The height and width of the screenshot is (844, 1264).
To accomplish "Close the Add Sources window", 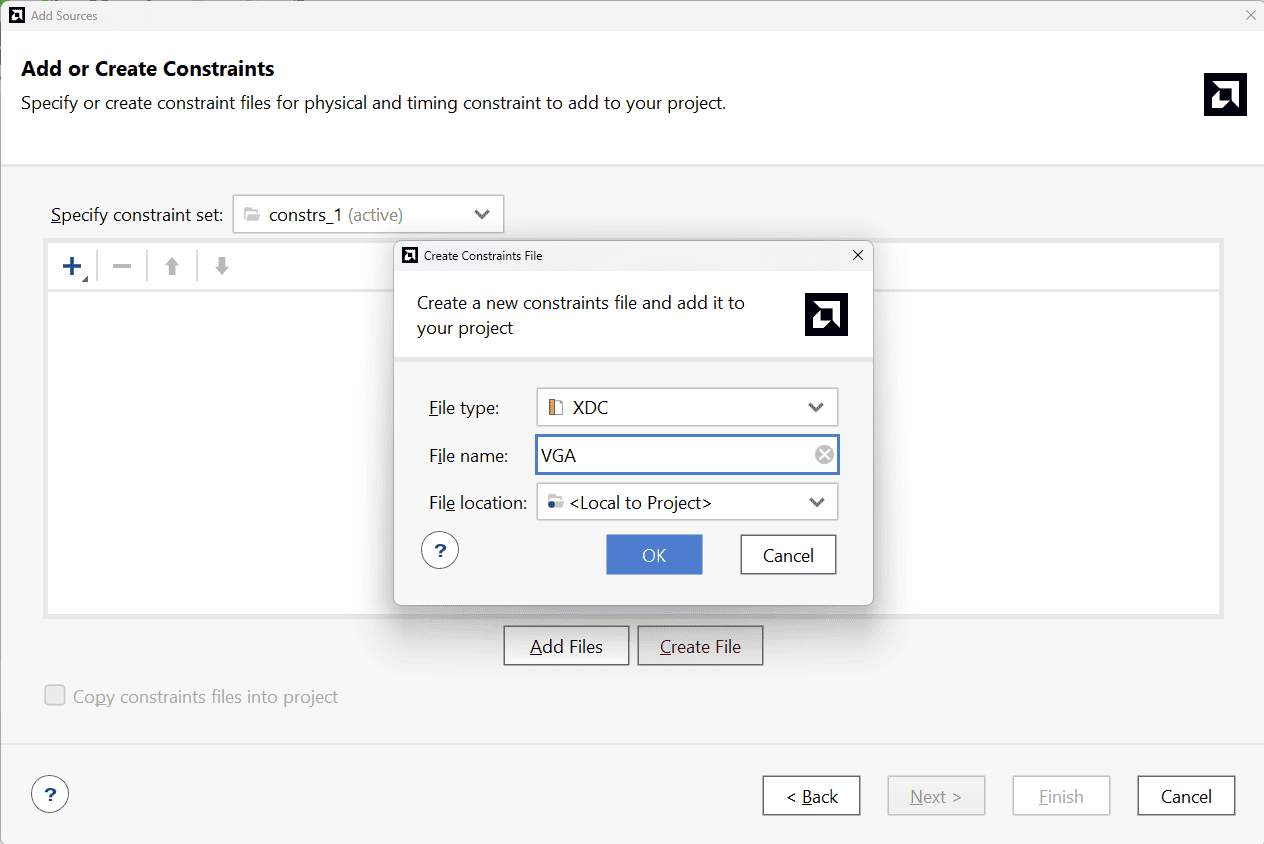I will [1250, 15].
